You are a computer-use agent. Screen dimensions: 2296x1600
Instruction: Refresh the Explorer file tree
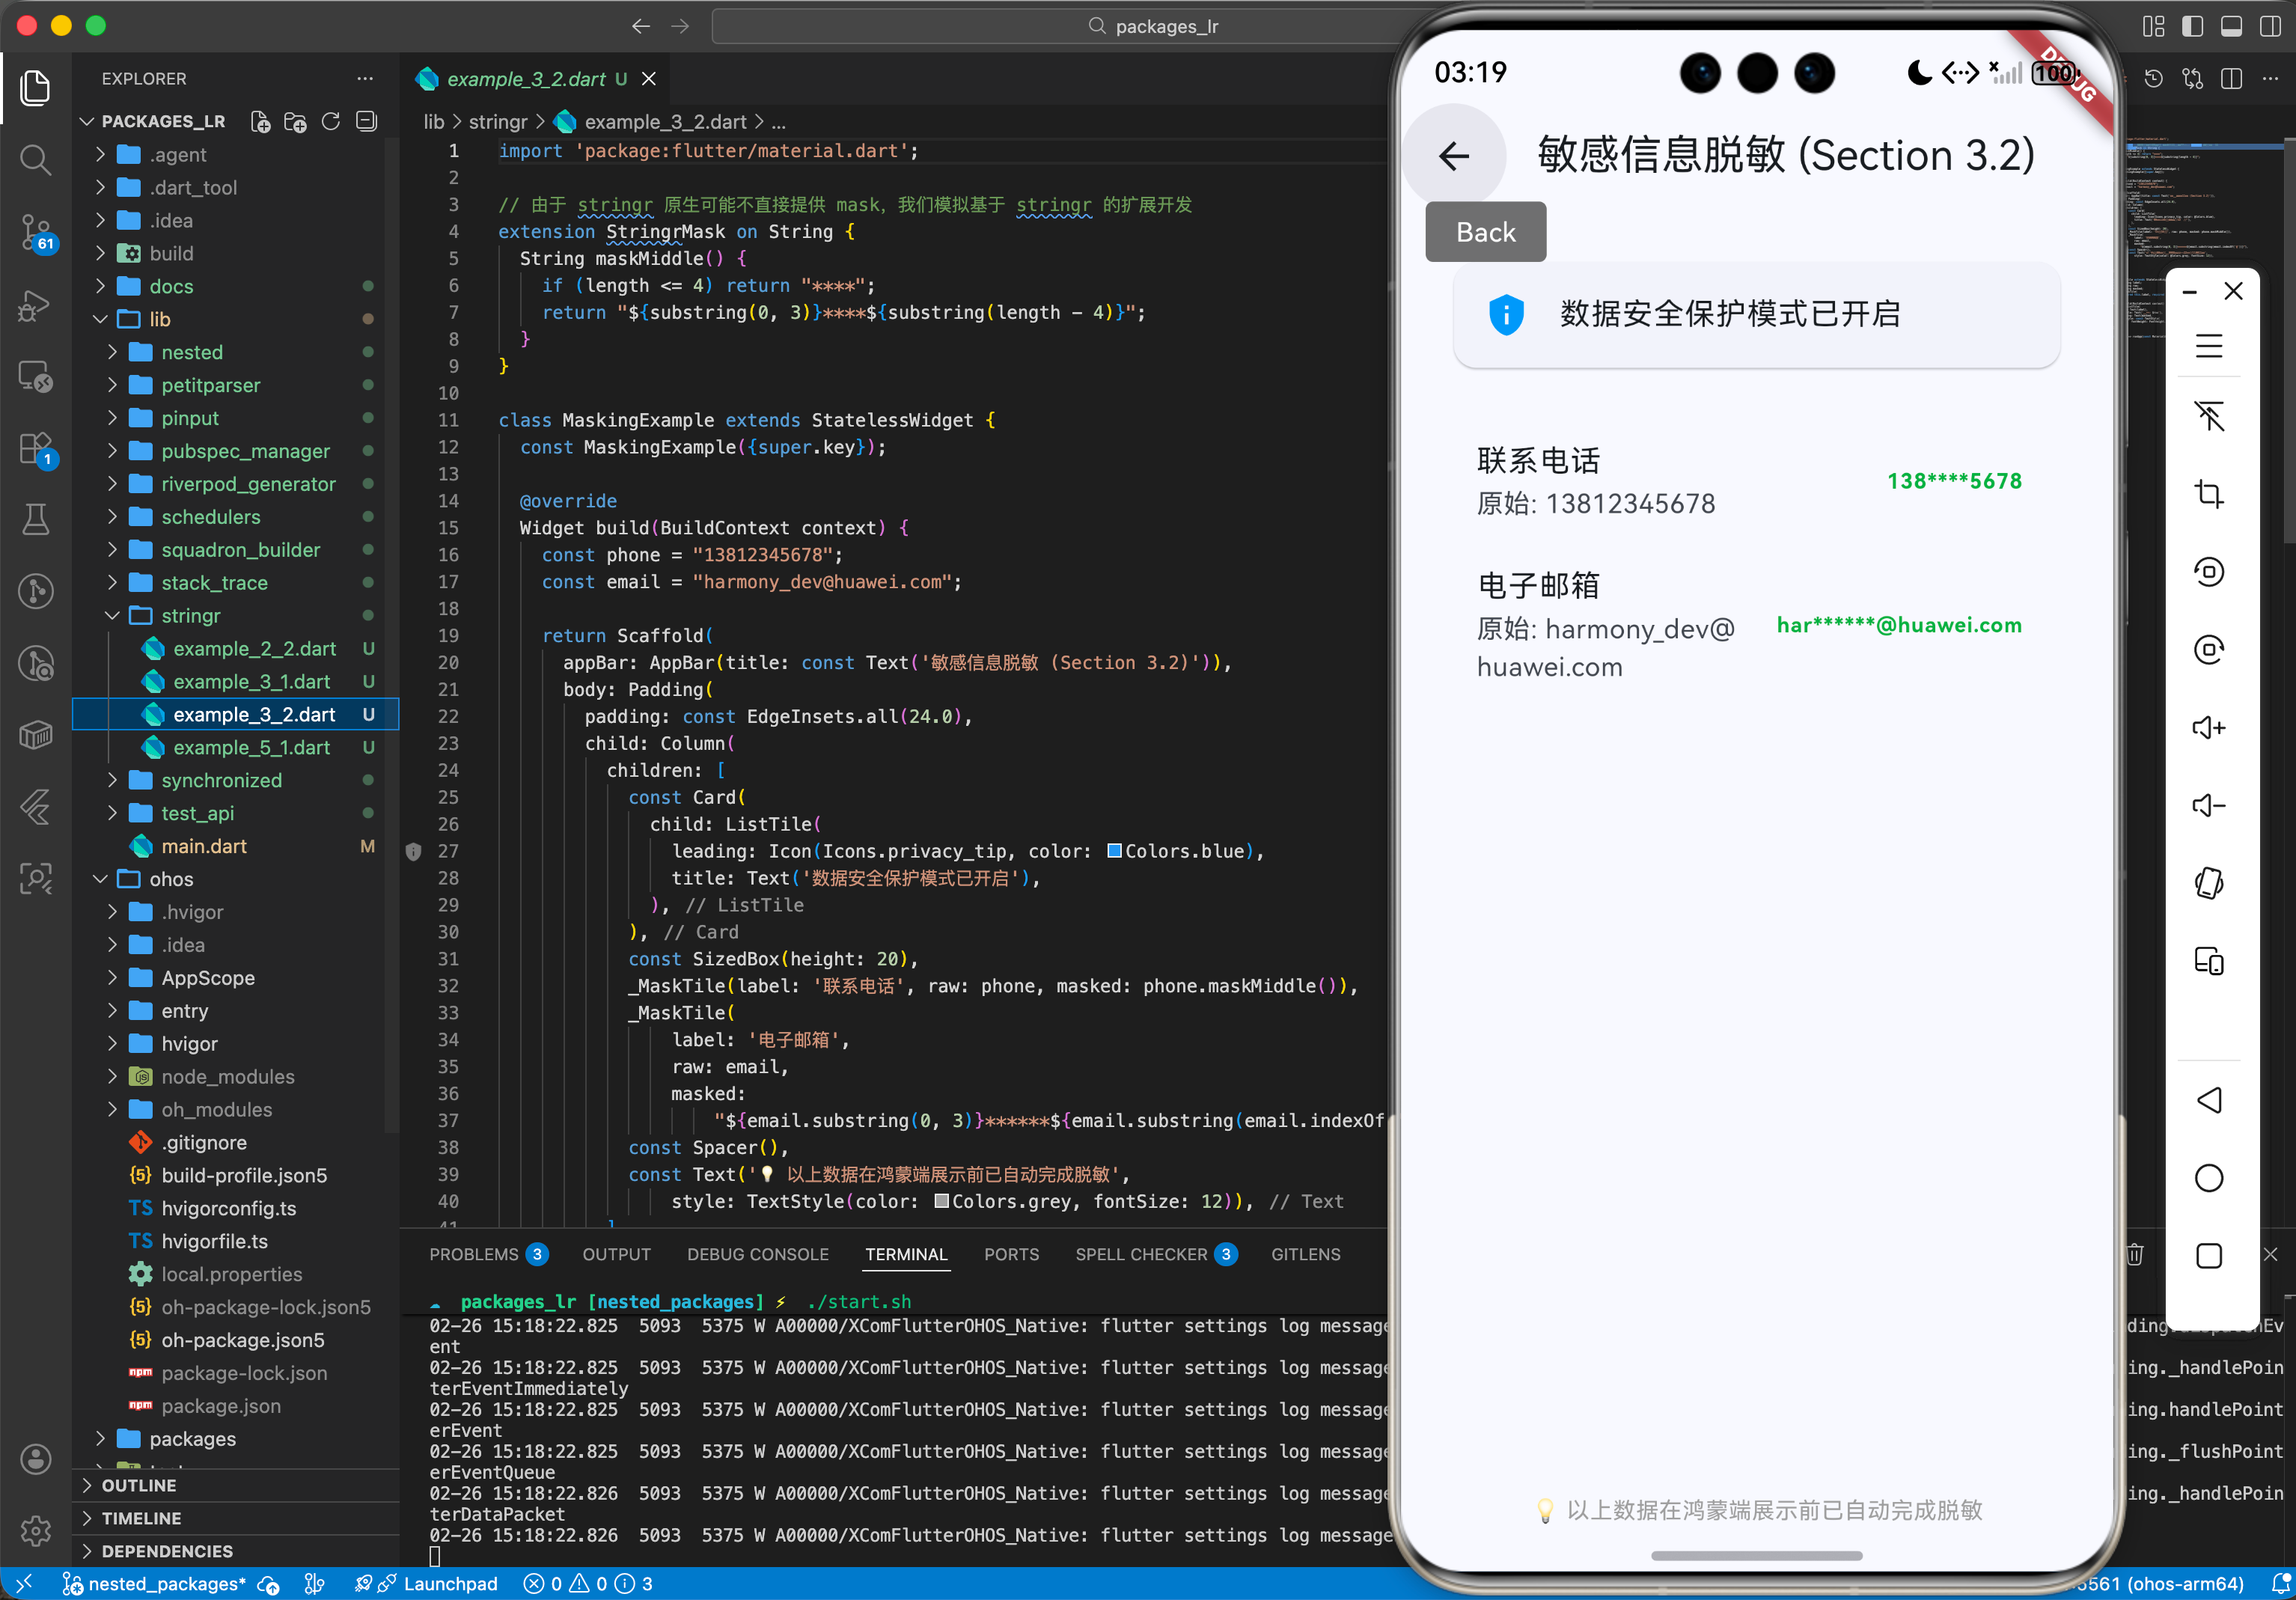[331, 122]
